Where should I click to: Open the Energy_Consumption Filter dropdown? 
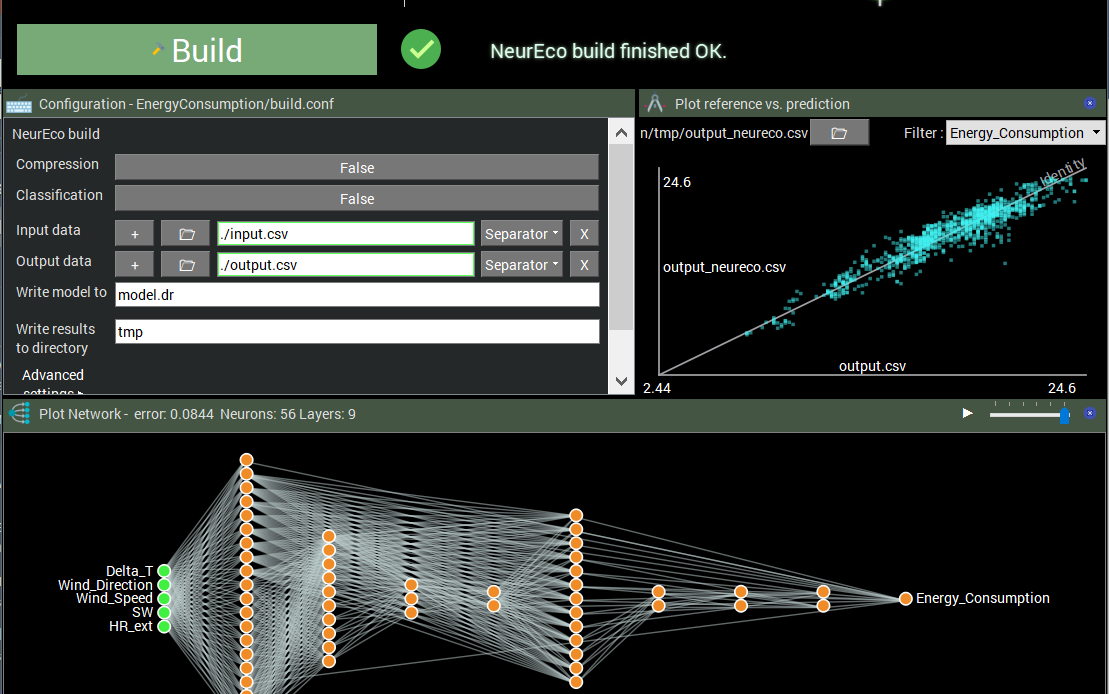click(1025, 133)
